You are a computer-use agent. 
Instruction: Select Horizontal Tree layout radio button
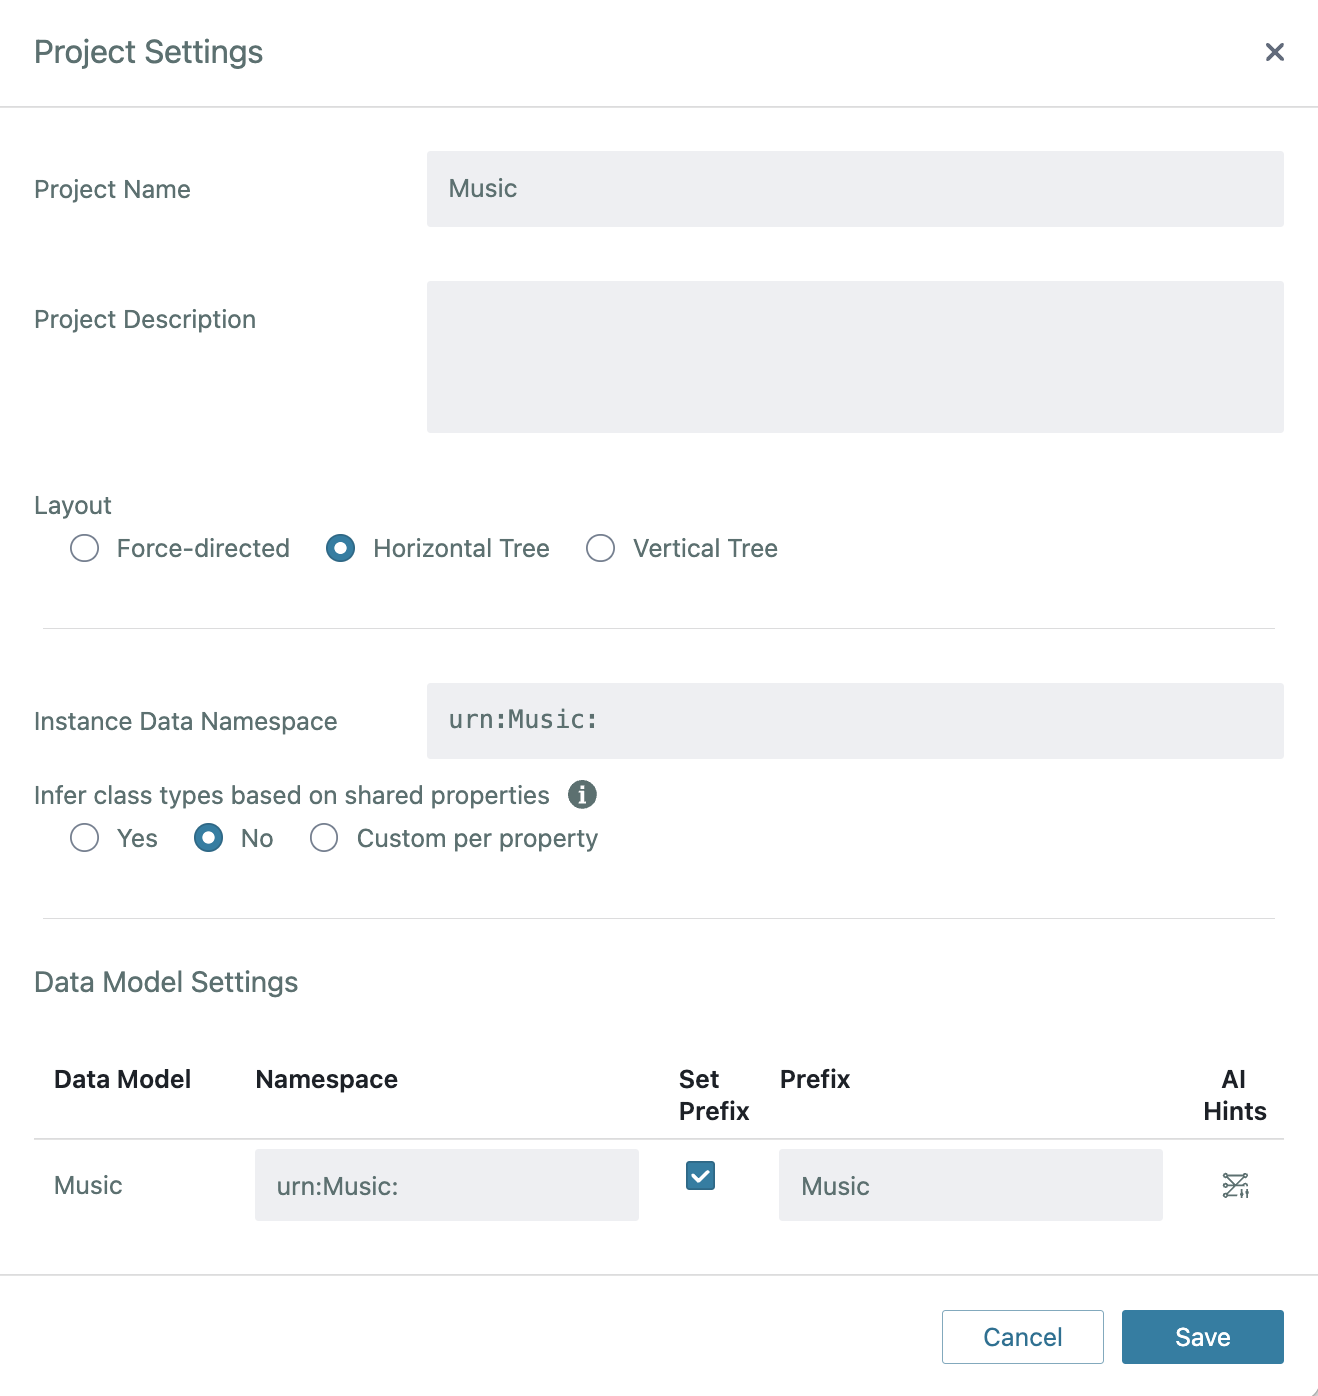[341, 548]
